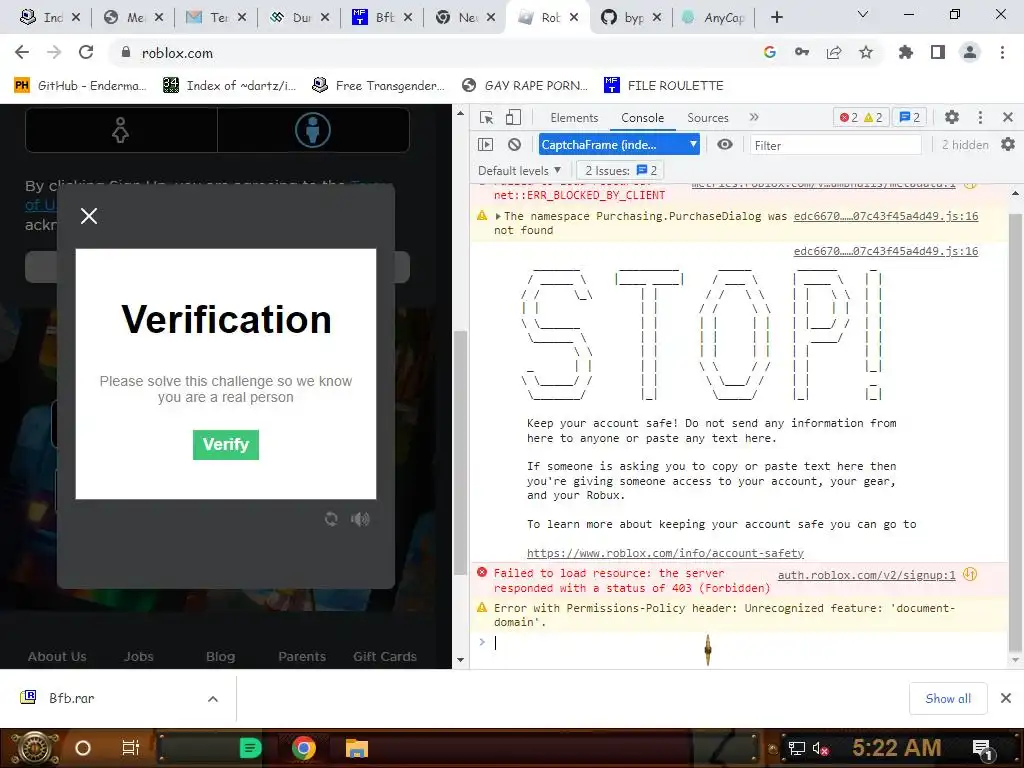Open the Jobs footer link

(x=138, y=656)
